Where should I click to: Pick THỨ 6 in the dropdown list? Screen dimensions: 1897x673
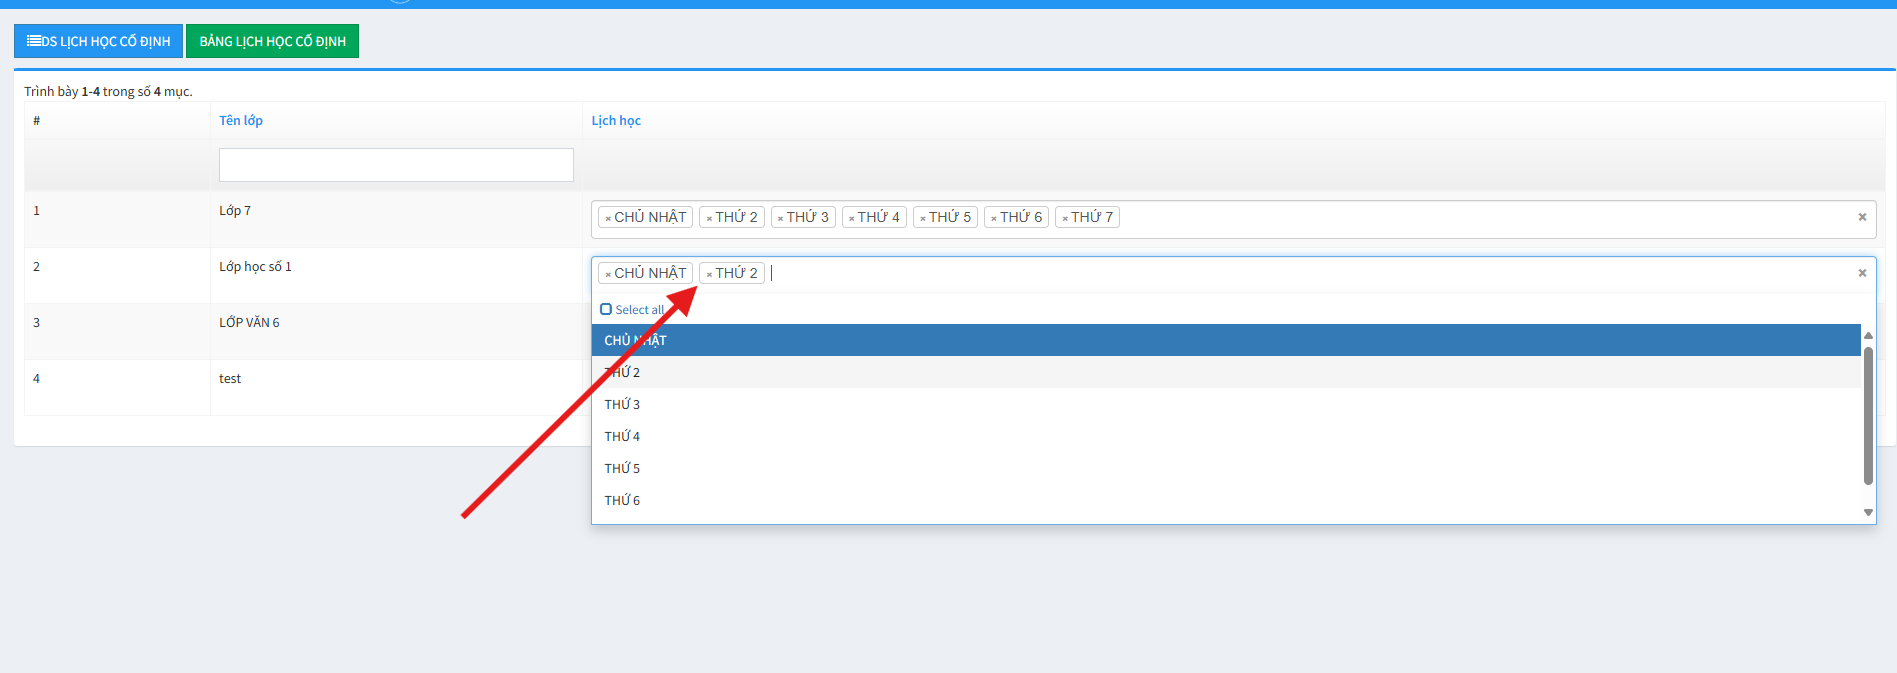(622, 500)
